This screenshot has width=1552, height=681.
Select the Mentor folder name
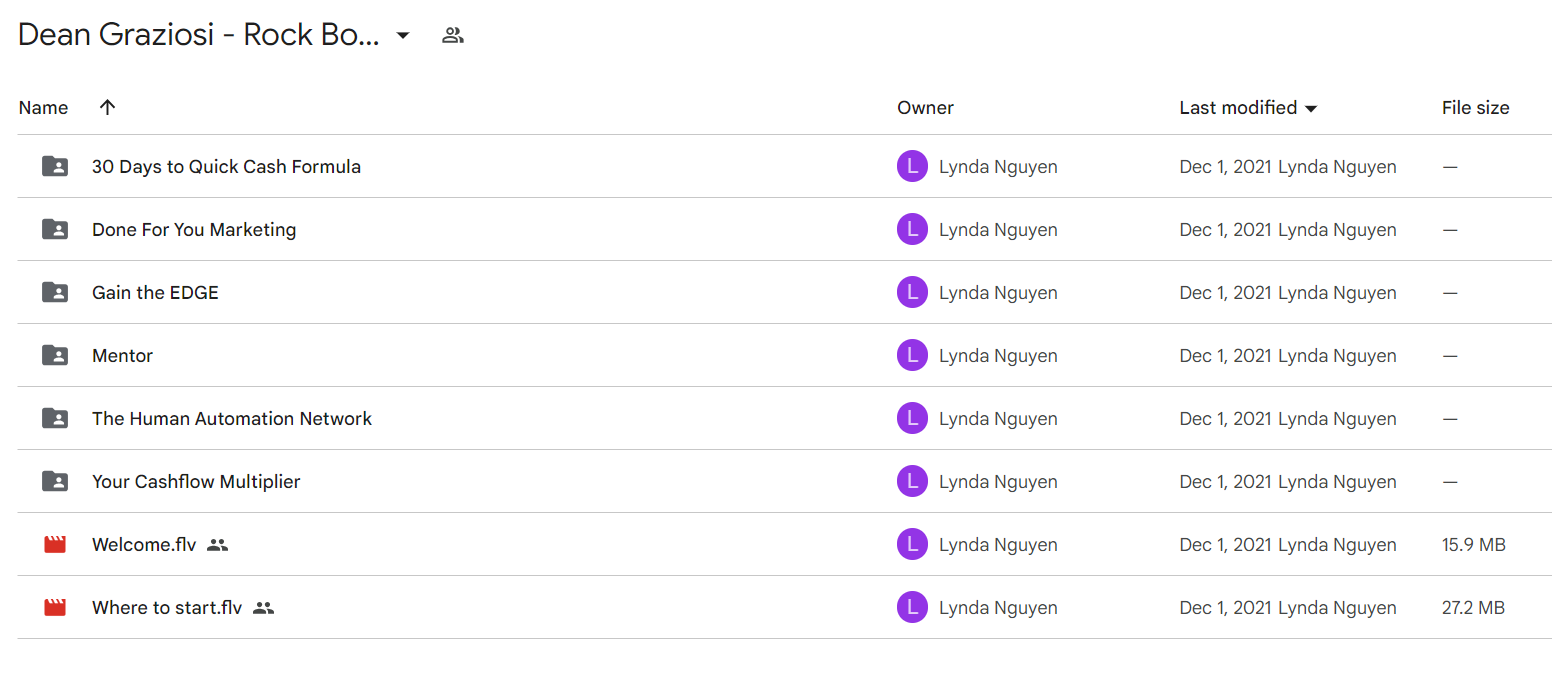click(x=122, y=356)
